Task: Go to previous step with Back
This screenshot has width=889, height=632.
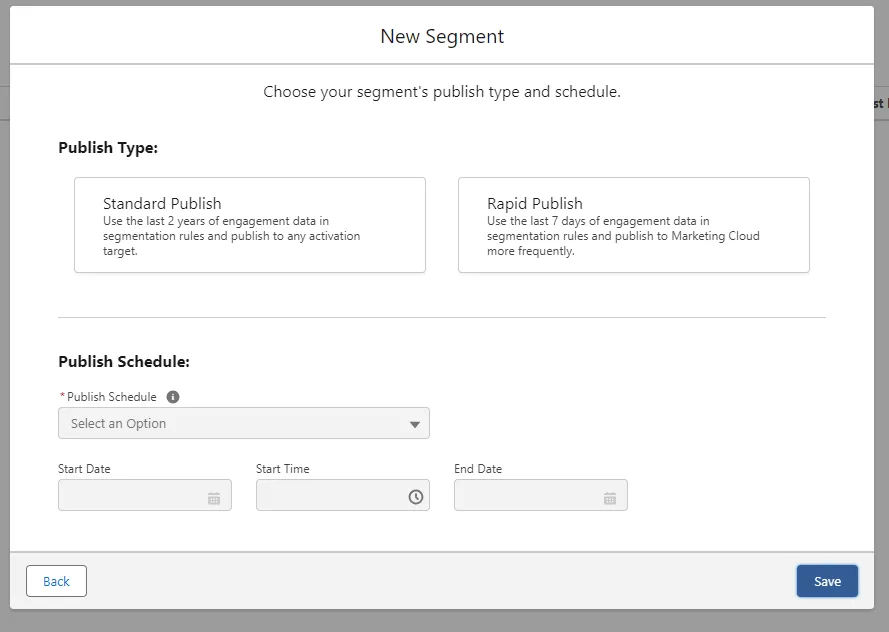Action: click(56, 581)
